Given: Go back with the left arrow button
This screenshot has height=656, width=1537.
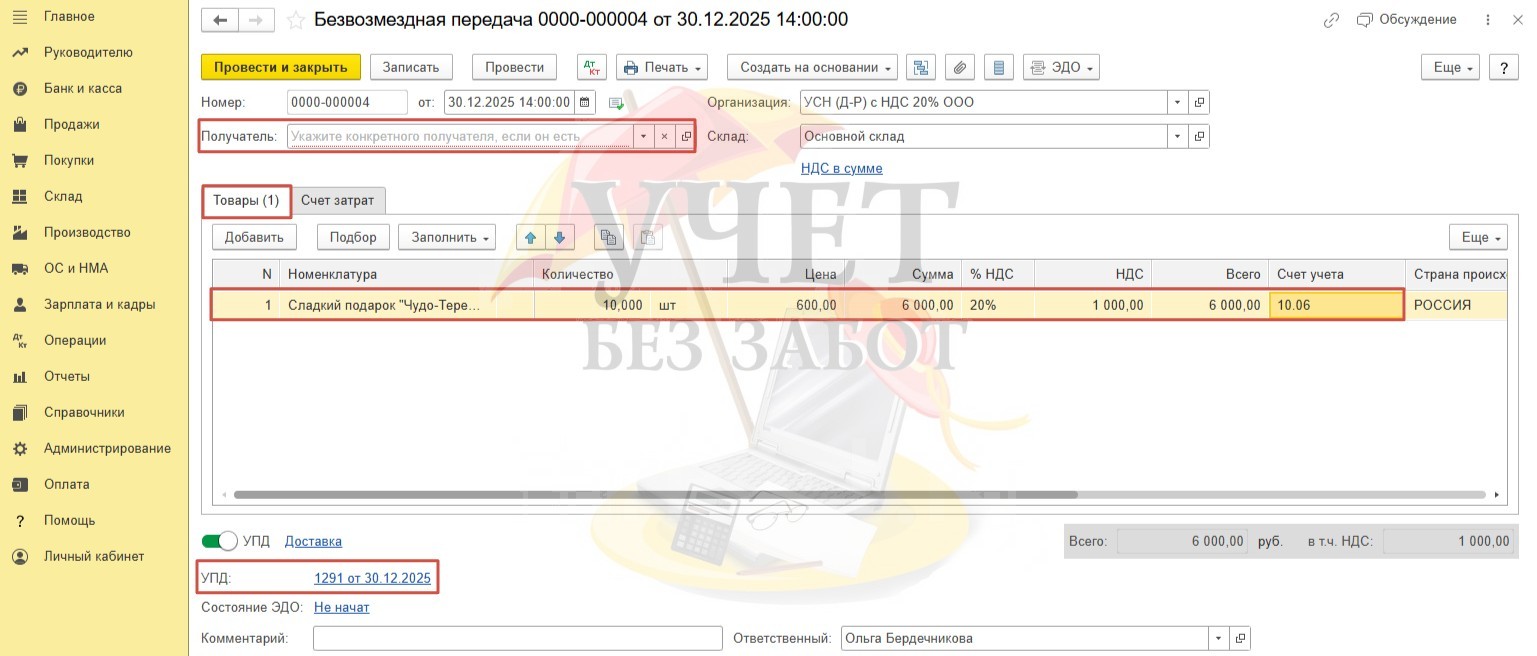Looking at the screenshot, I should 220,20.
